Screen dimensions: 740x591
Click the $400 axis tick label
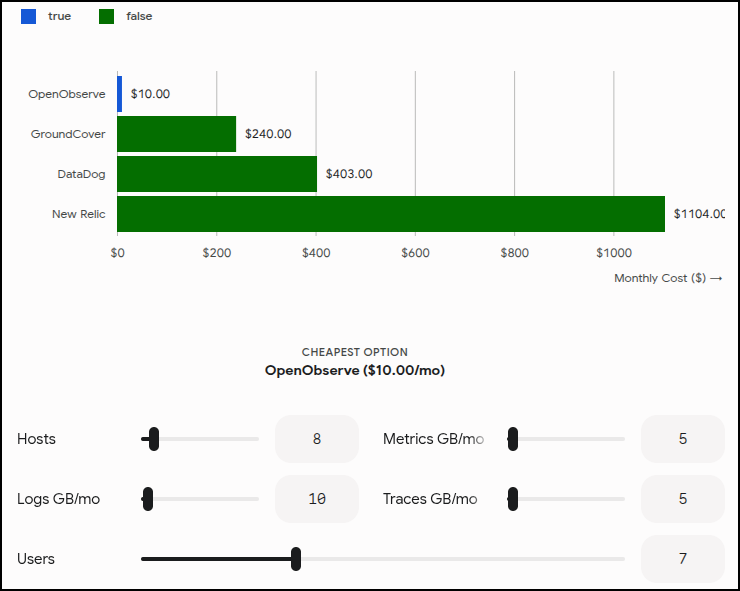pos(316,253)
